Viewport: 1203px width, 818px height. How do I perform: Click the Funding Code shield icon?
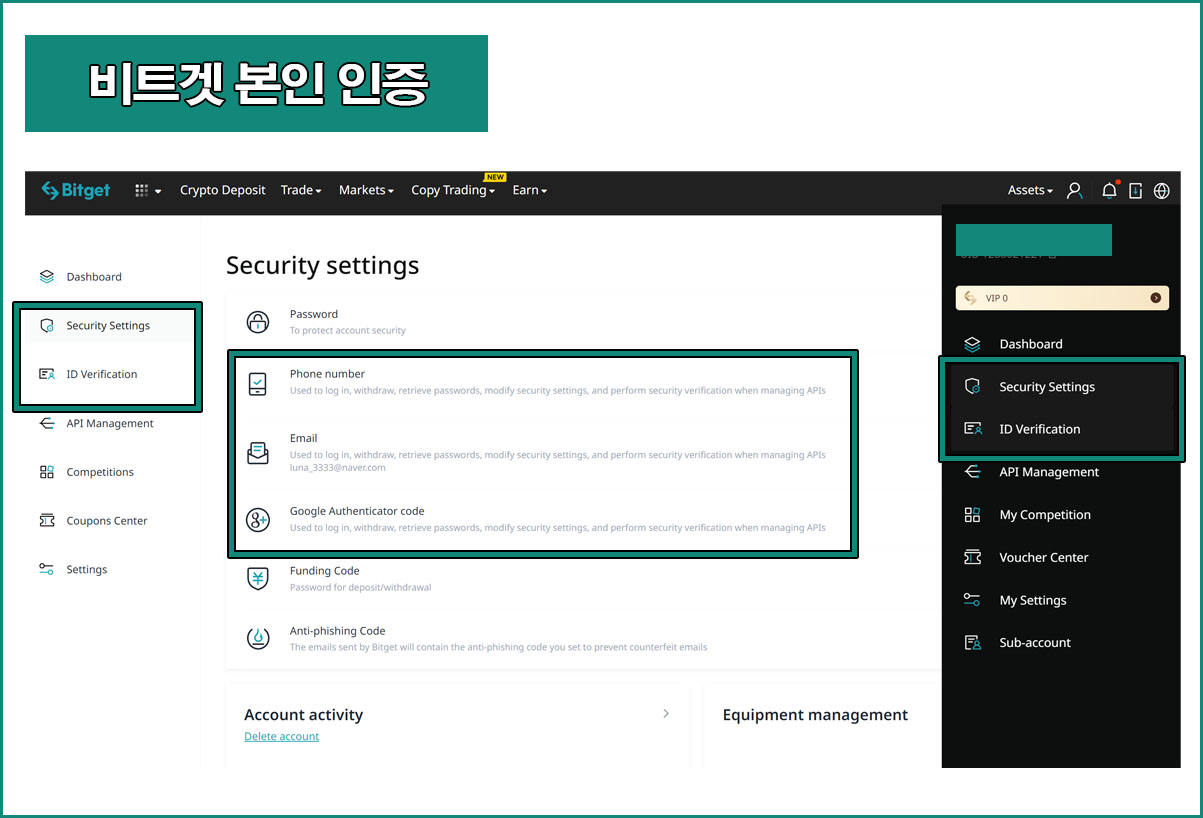[258, 578]
